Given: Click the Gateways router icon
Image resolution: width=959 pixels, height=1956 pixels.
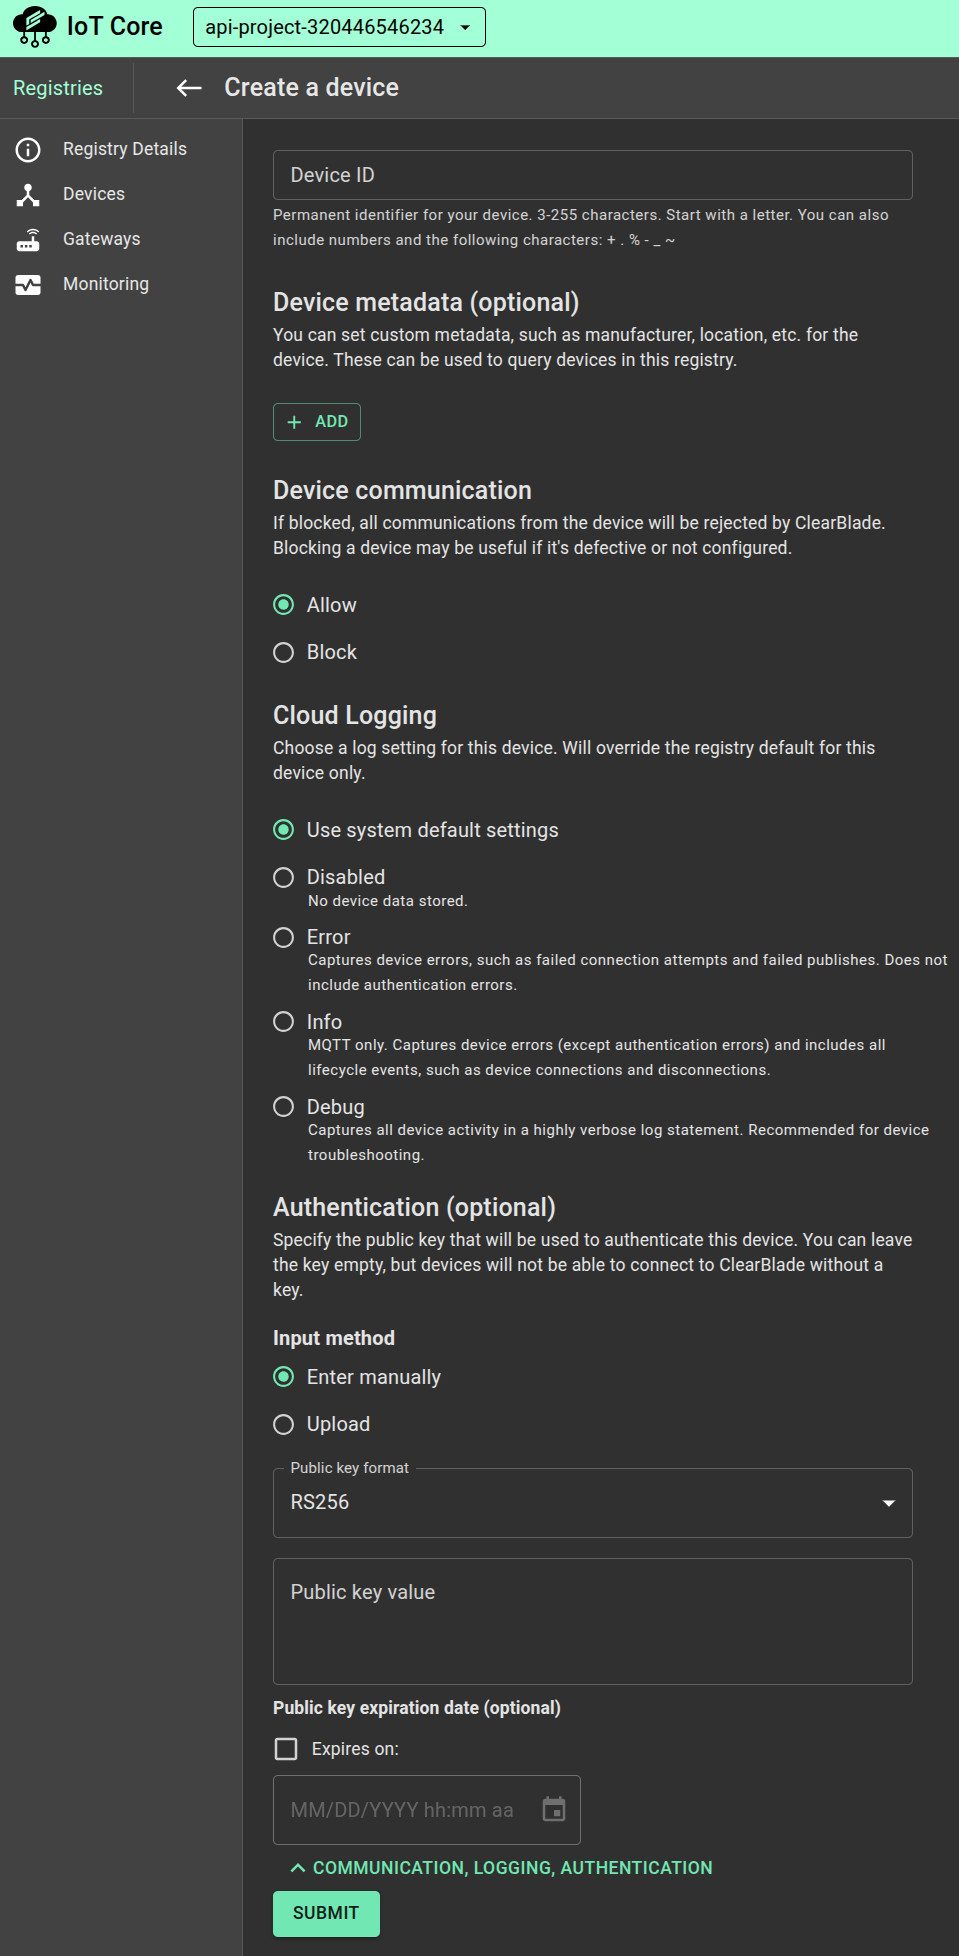Looking at the screenshot, I should click(x=28, y=240).
